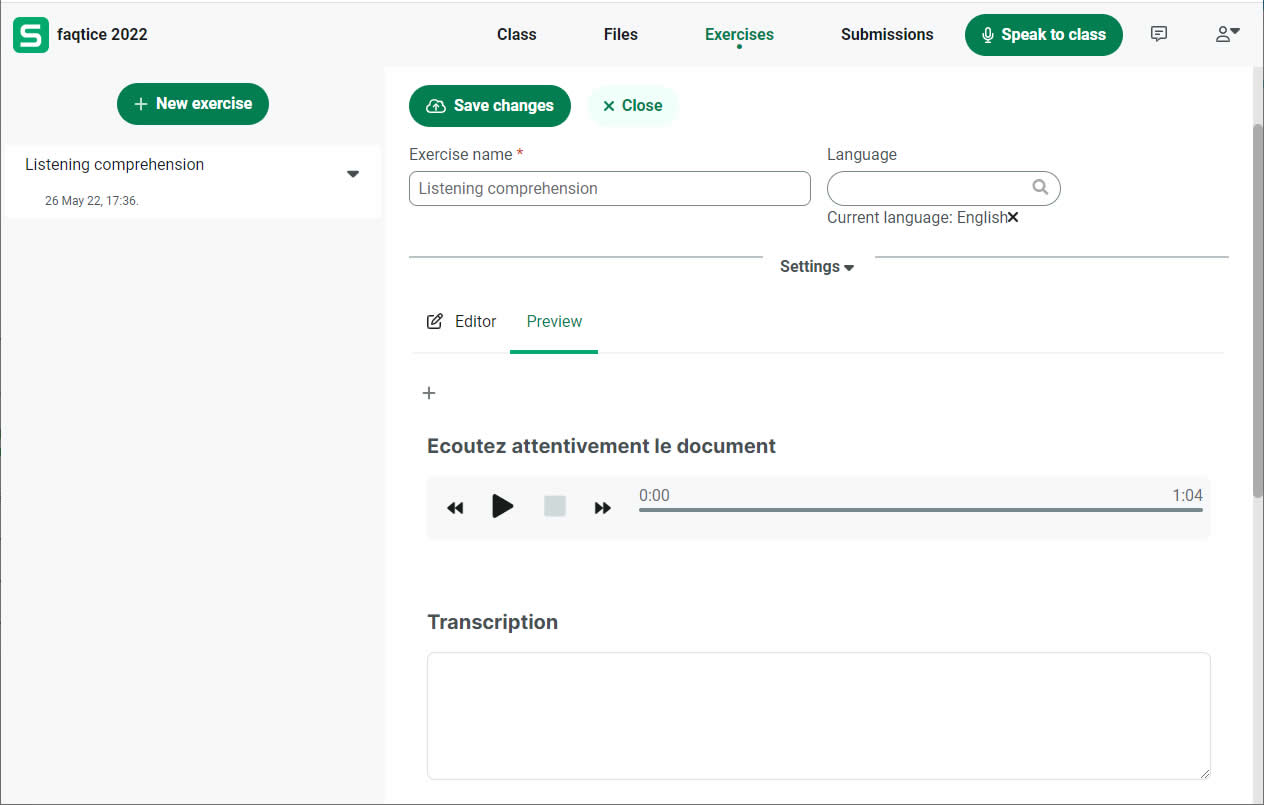
Task: Open the chat messages icon
Action: 1158,34
